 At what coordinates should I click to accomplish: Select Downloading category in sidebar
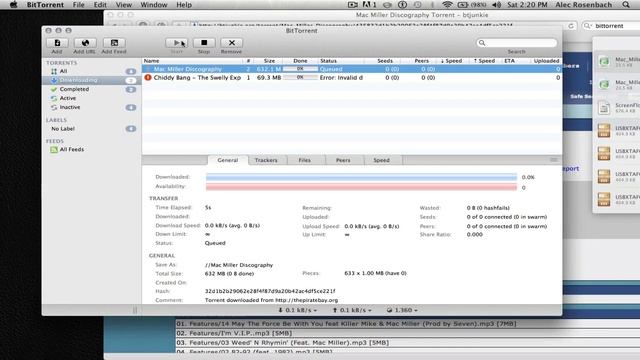(x=91, y=80)
